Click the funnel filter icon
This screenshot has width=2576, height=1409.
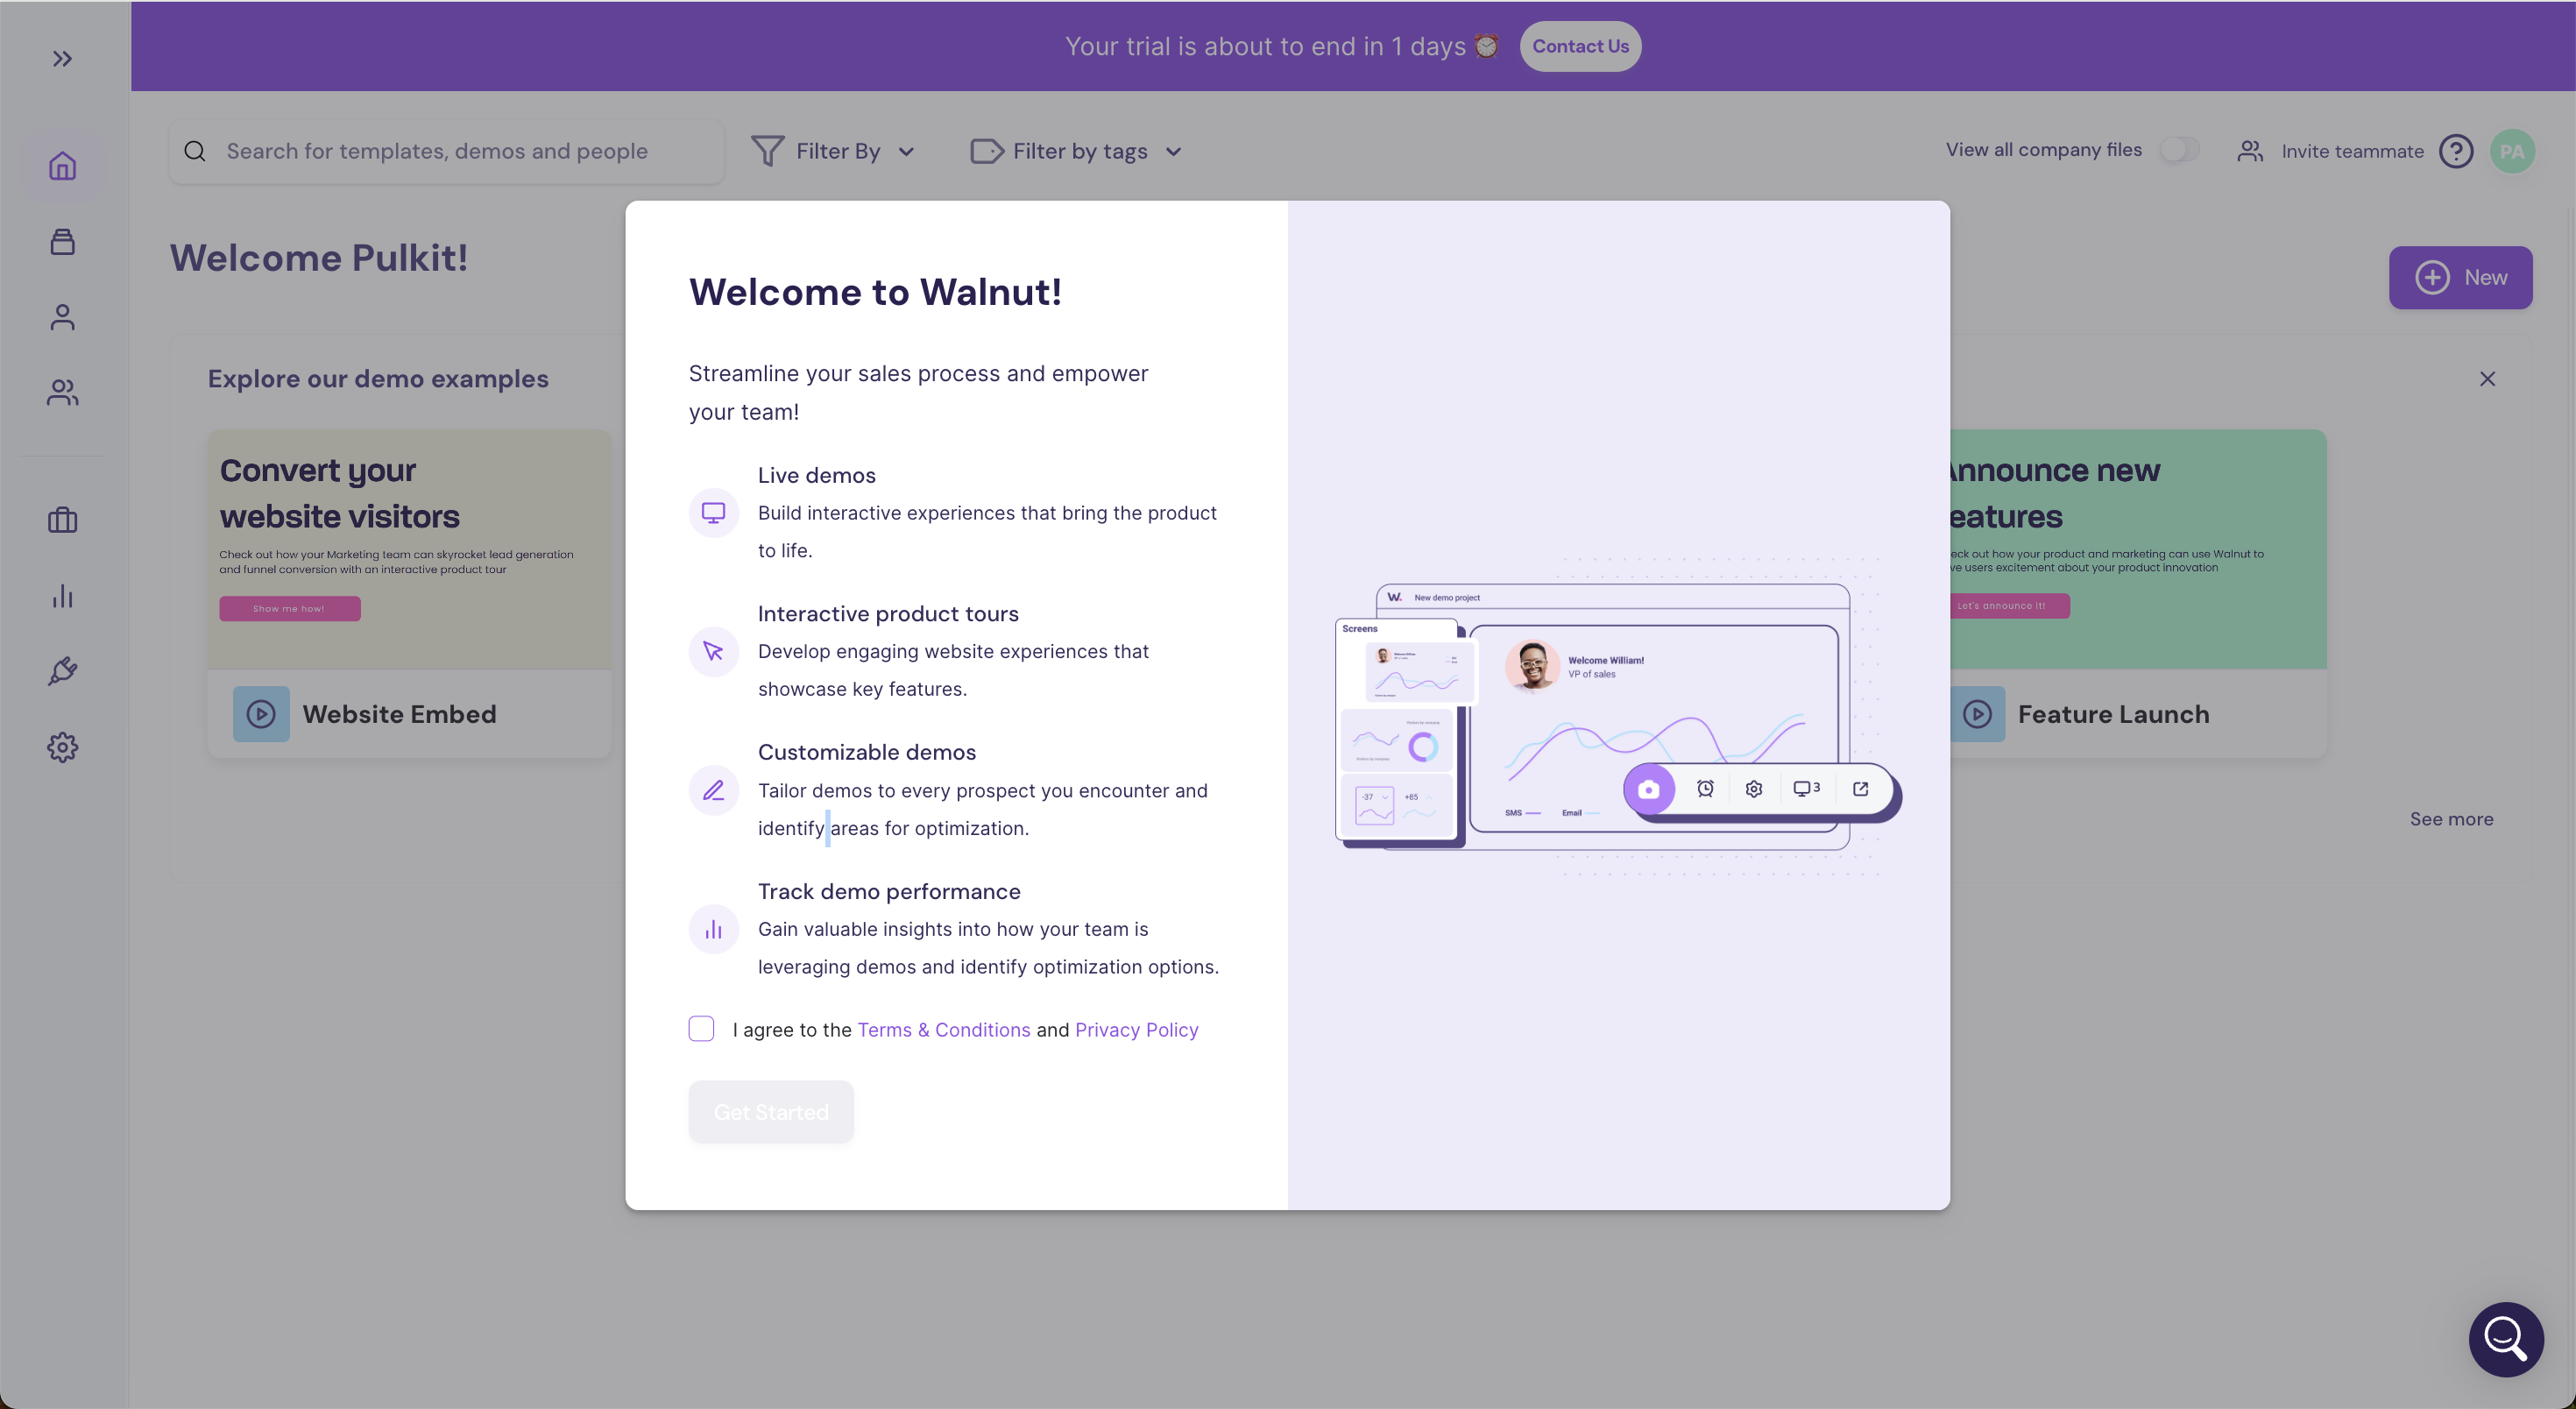pyautogui.click(x=767, y=151)
